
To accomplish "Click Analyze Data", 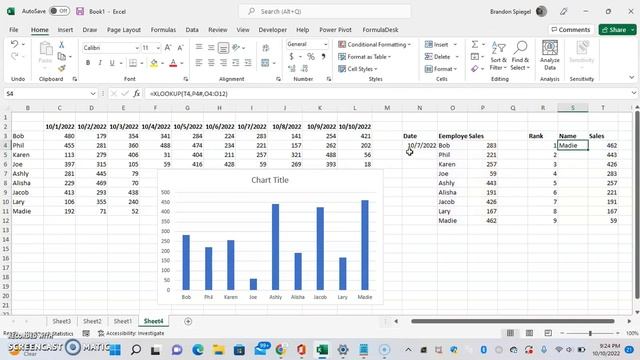I will click(550, 56).
